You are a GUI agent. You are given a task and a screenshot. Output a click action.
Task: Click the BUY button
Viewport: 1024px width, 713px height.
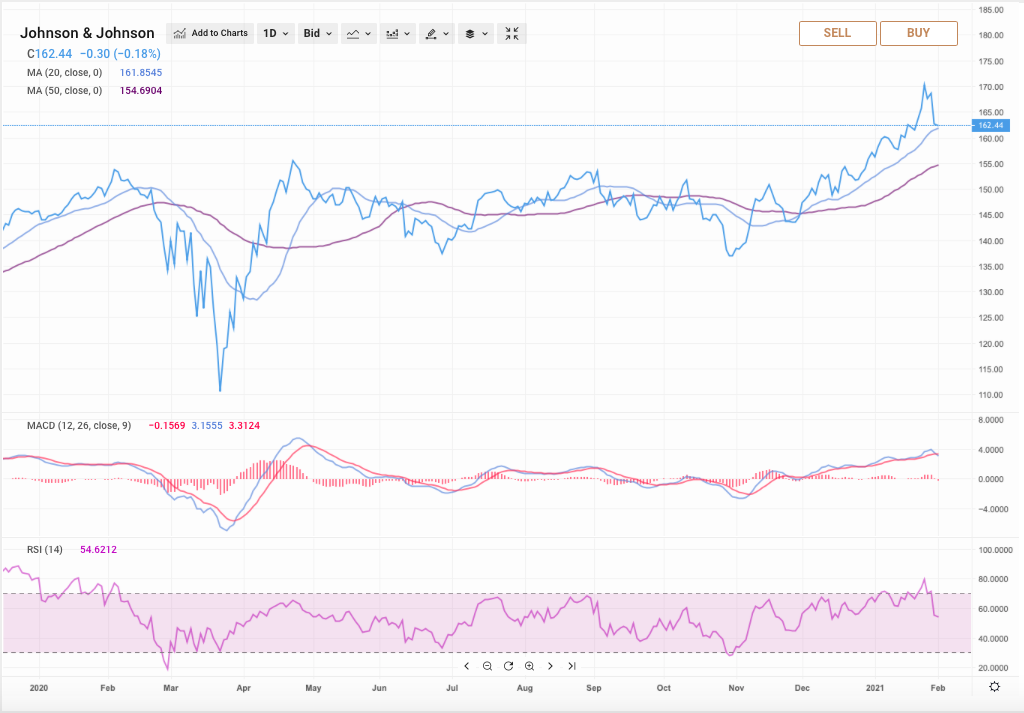pyautogui.click(x=918, y=33)
